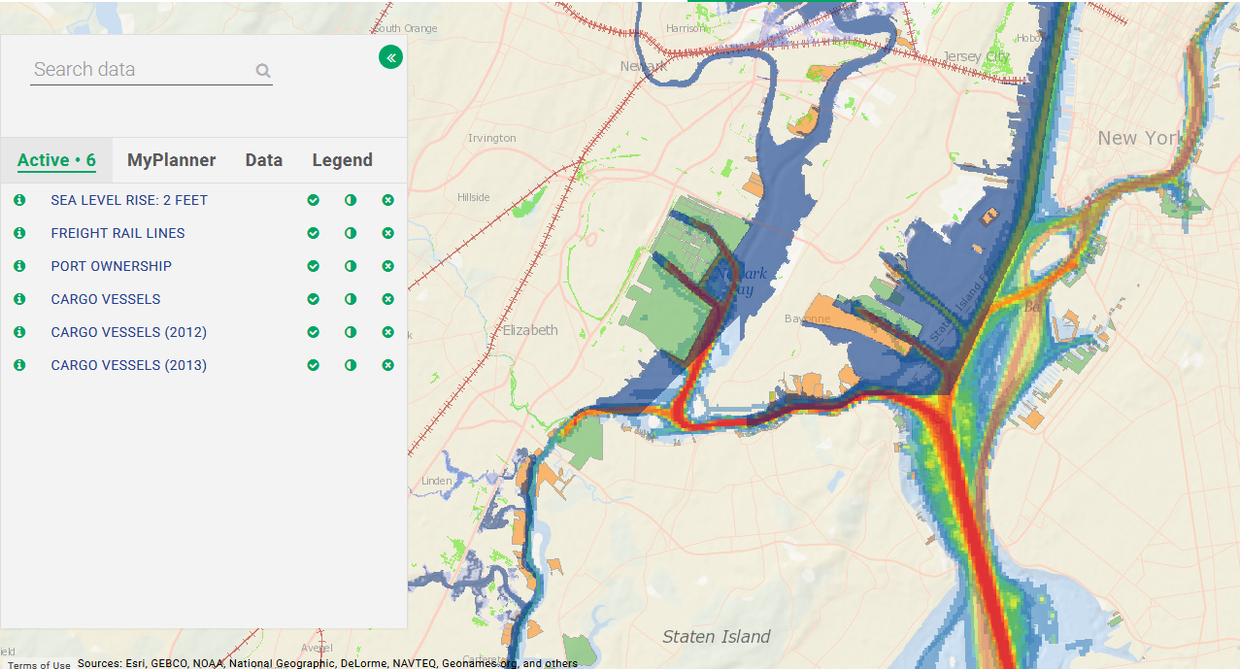Toggle Cargo Vessels (2012) visibility checkmark
1240x669 pixels.
pyautogui.click(x=314, y=332)
